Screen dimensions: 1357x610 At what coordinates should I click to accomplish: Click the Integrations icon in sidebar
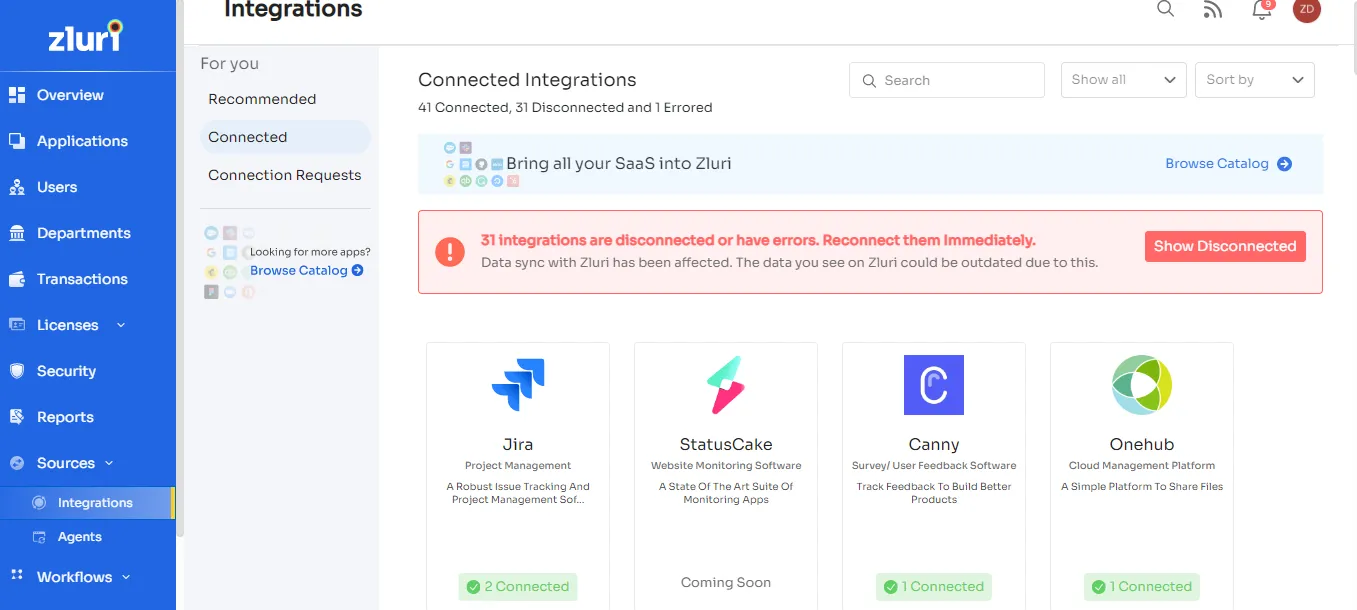39,503
